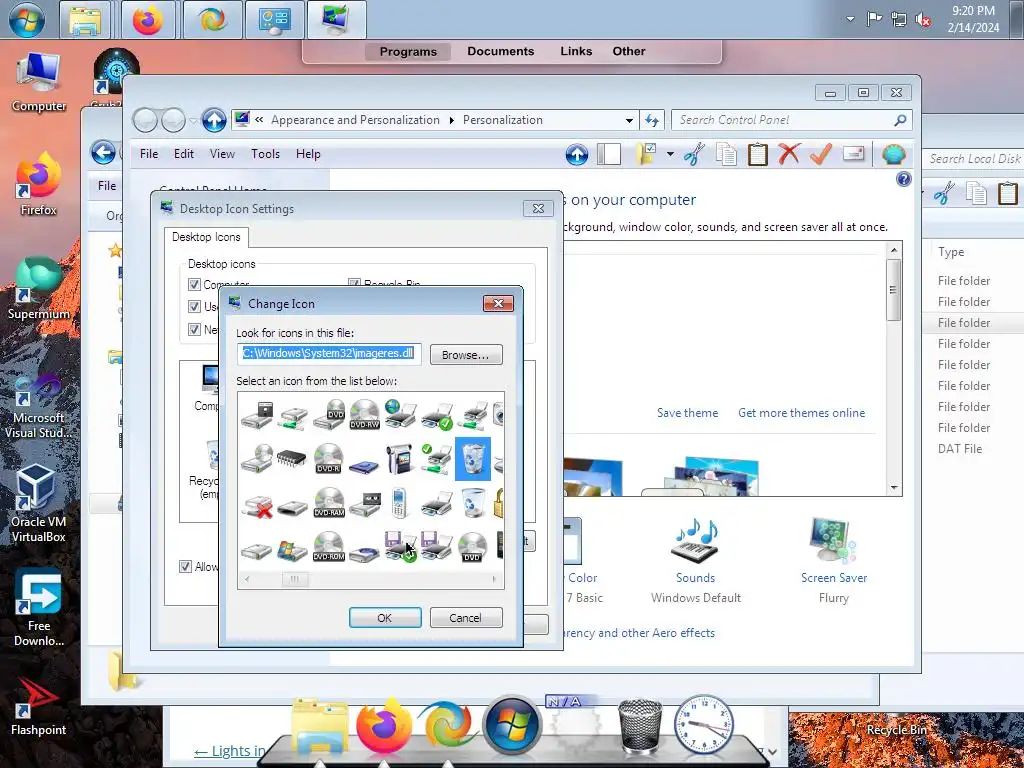Image resolution: width=1024 pixels, height=768 pixels.
Task: Toggle the 'Allow' checkbox in Desktop Icon Settings
Action: tap(185, 566)
